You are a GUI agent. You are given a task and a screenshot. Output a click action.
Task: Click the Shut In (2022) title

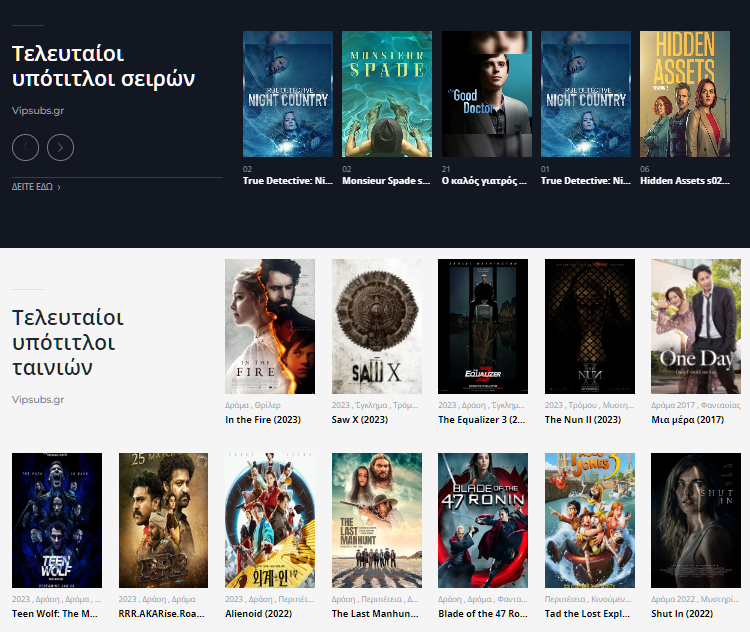click(x=682, y=614)
